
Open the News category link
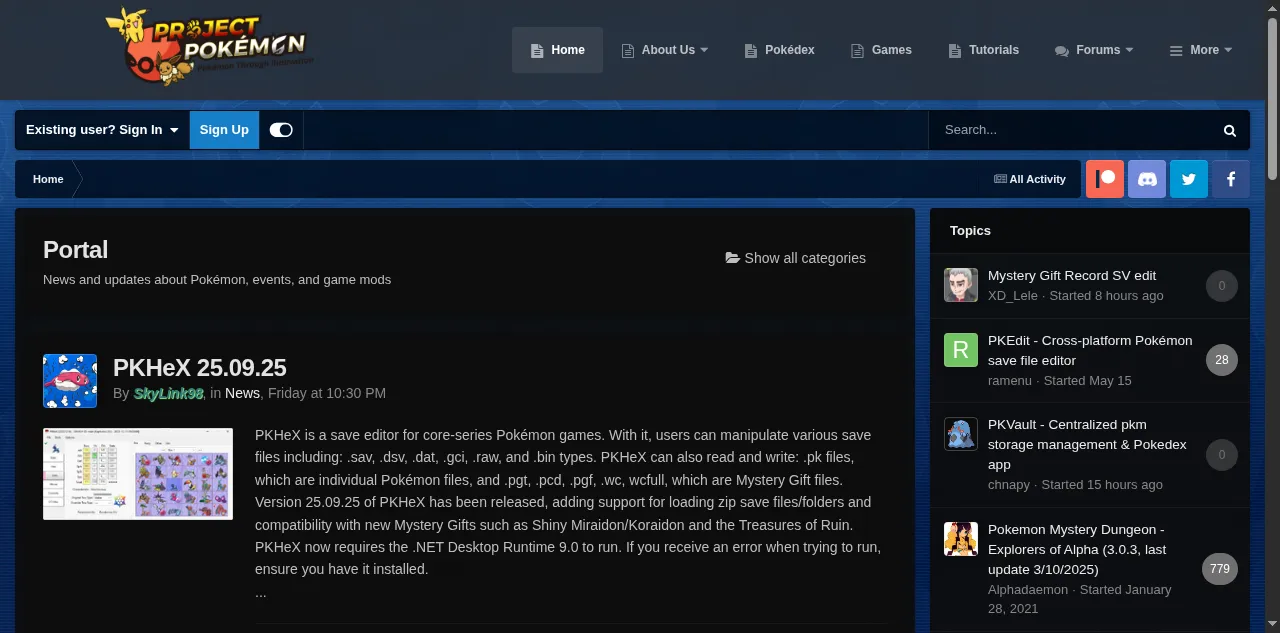[242, 394]
